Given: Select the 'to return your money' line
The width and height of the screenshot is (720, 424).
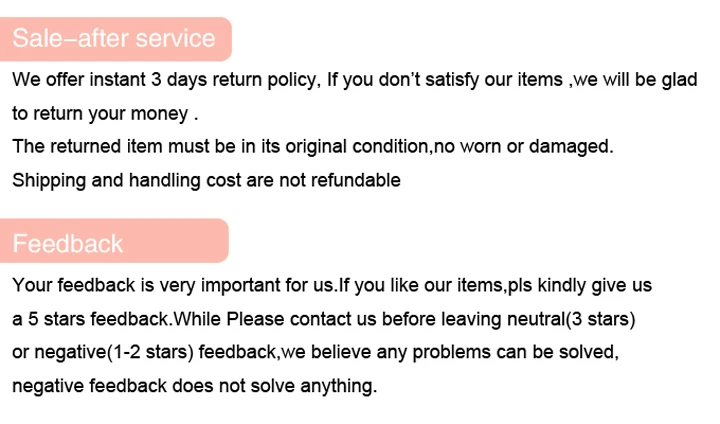Looking at the screenshot, I should tap(105, 114).
